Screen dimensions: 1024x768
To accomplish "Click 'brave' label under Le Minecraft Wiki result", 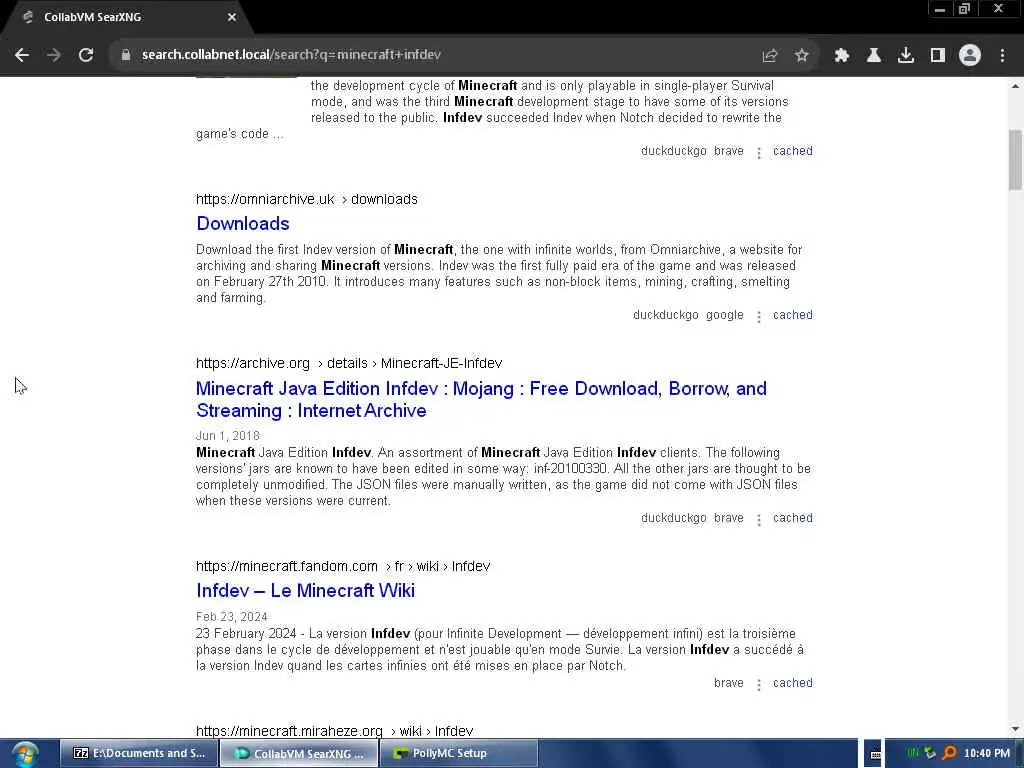I will tap(729, 683).
